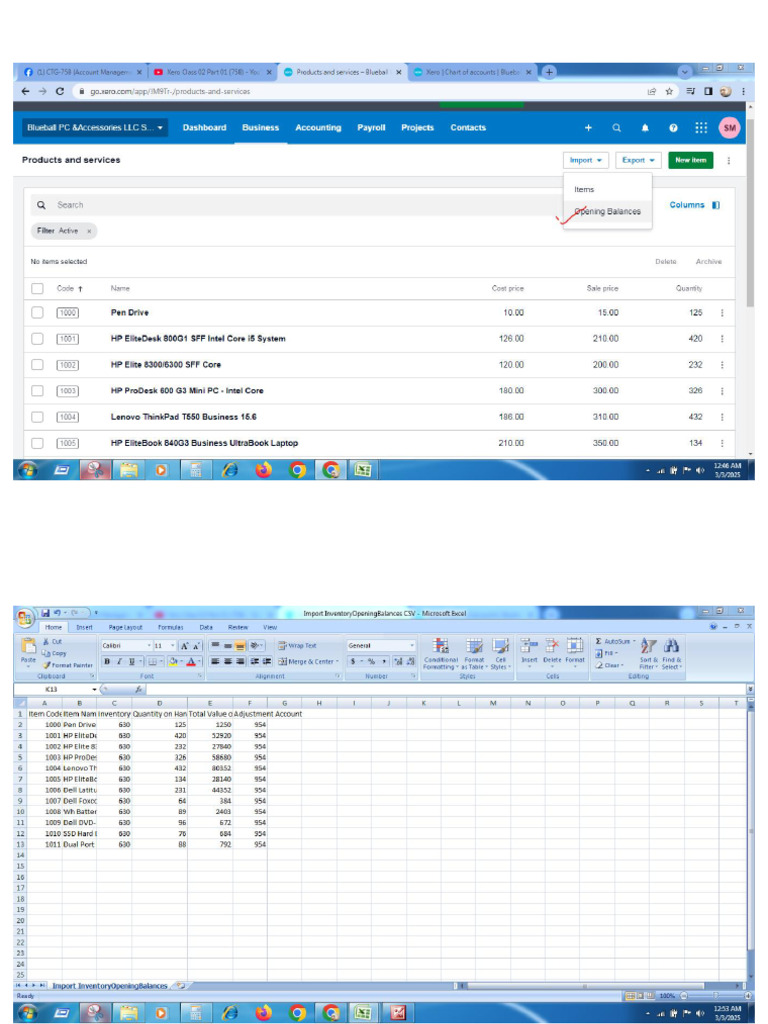The width and height of the screenshot is (768, 1024).
Task: Tick the checkbox for item 1005
Action: point(37,443)
